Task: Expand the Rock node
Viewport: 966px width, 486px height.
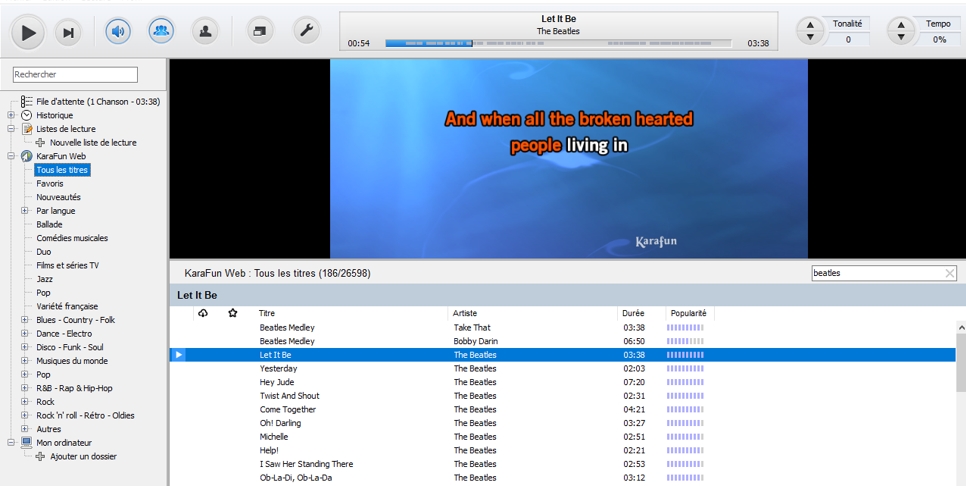Action: tap(25, 402)
